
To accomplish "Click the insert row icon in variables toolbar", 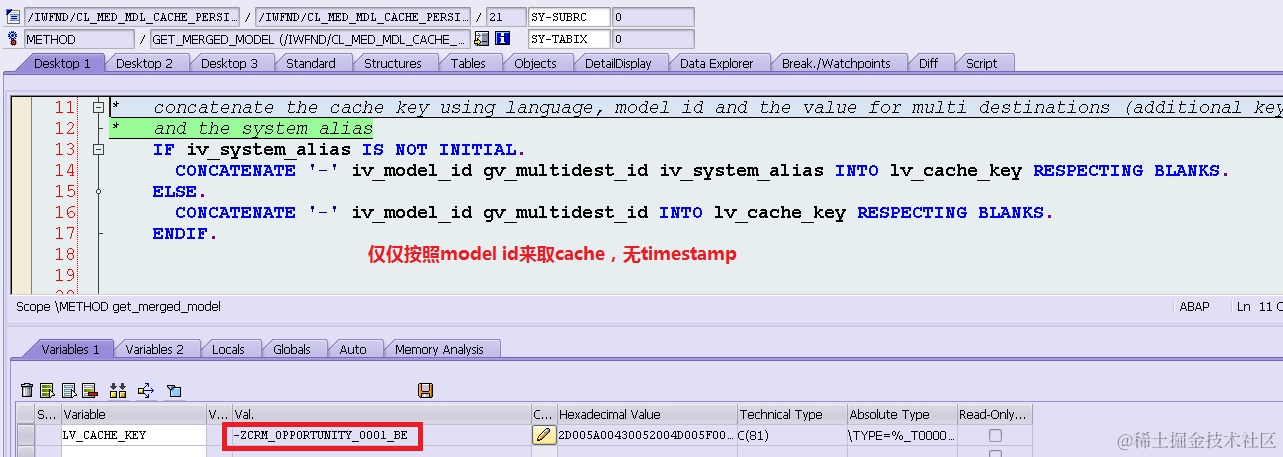I will 48,390.
